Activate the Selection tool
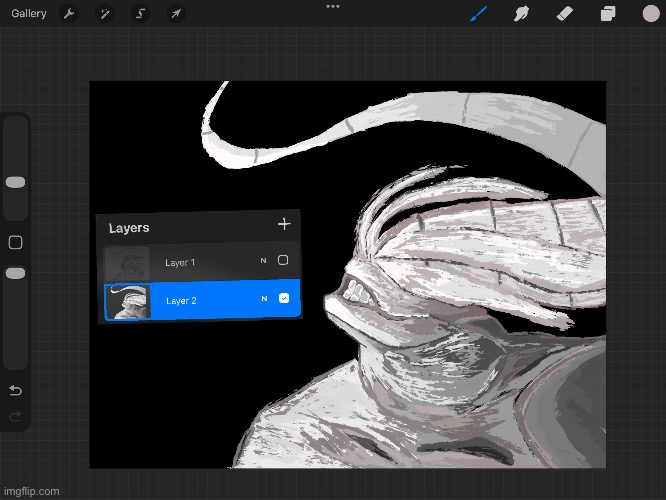 click(x=140, y=14)
